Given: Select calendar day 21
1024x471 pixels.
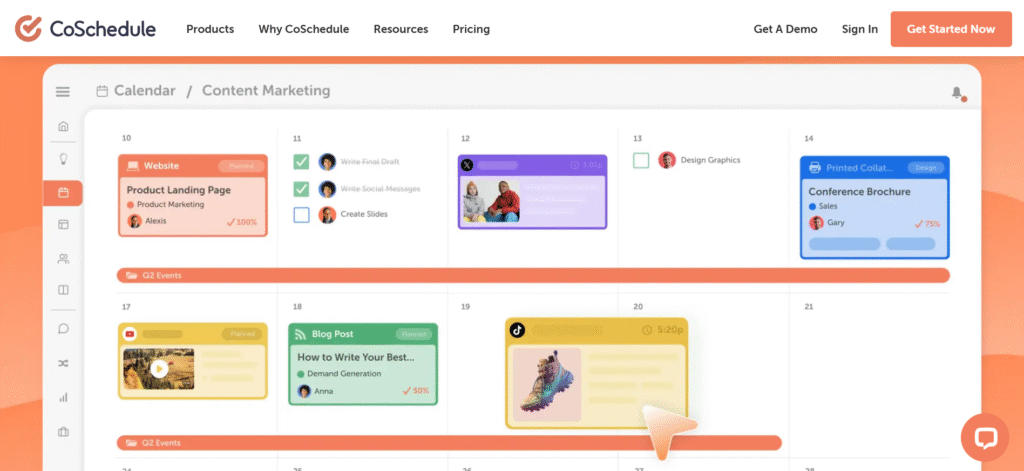Looking at the screenshot, I should [x=808, y=306].
